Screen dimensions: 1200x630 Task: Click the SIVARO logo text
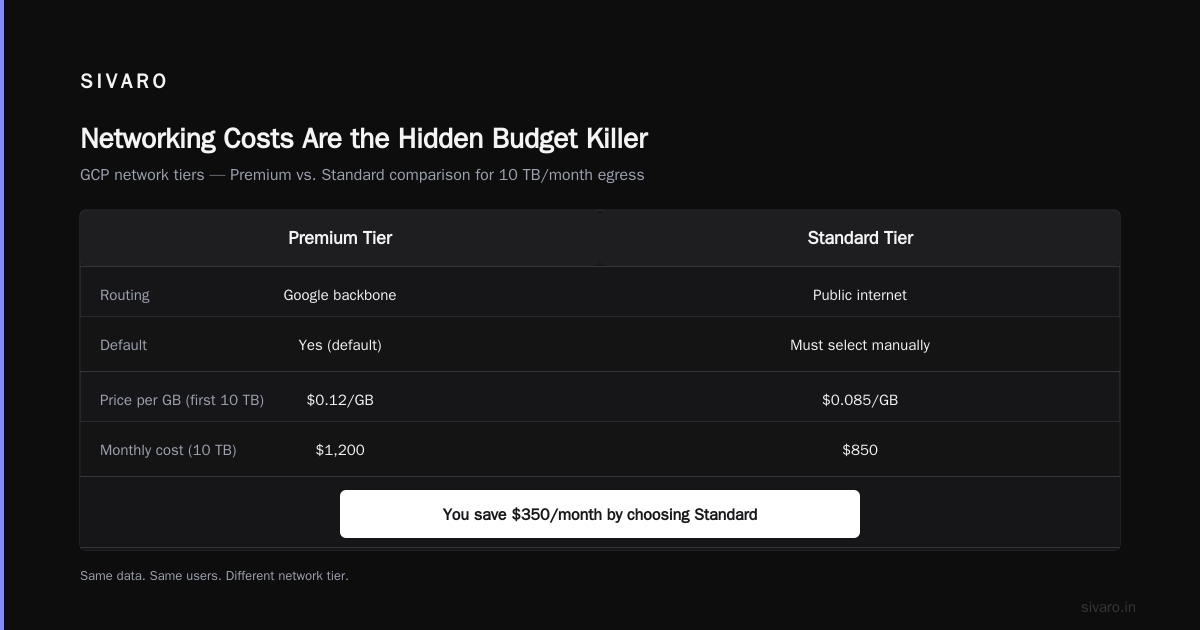point(124,82)
